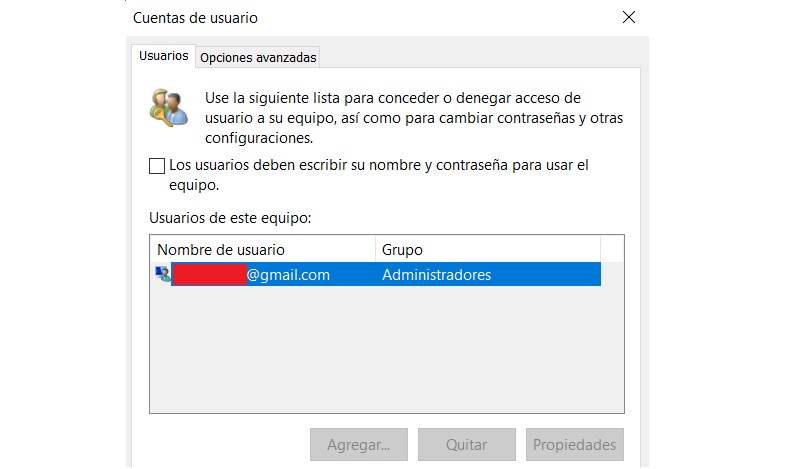The height and width of the screenshot is (469, 807).
Task: Click the Administradores group cell
Action: pos(436,274)
